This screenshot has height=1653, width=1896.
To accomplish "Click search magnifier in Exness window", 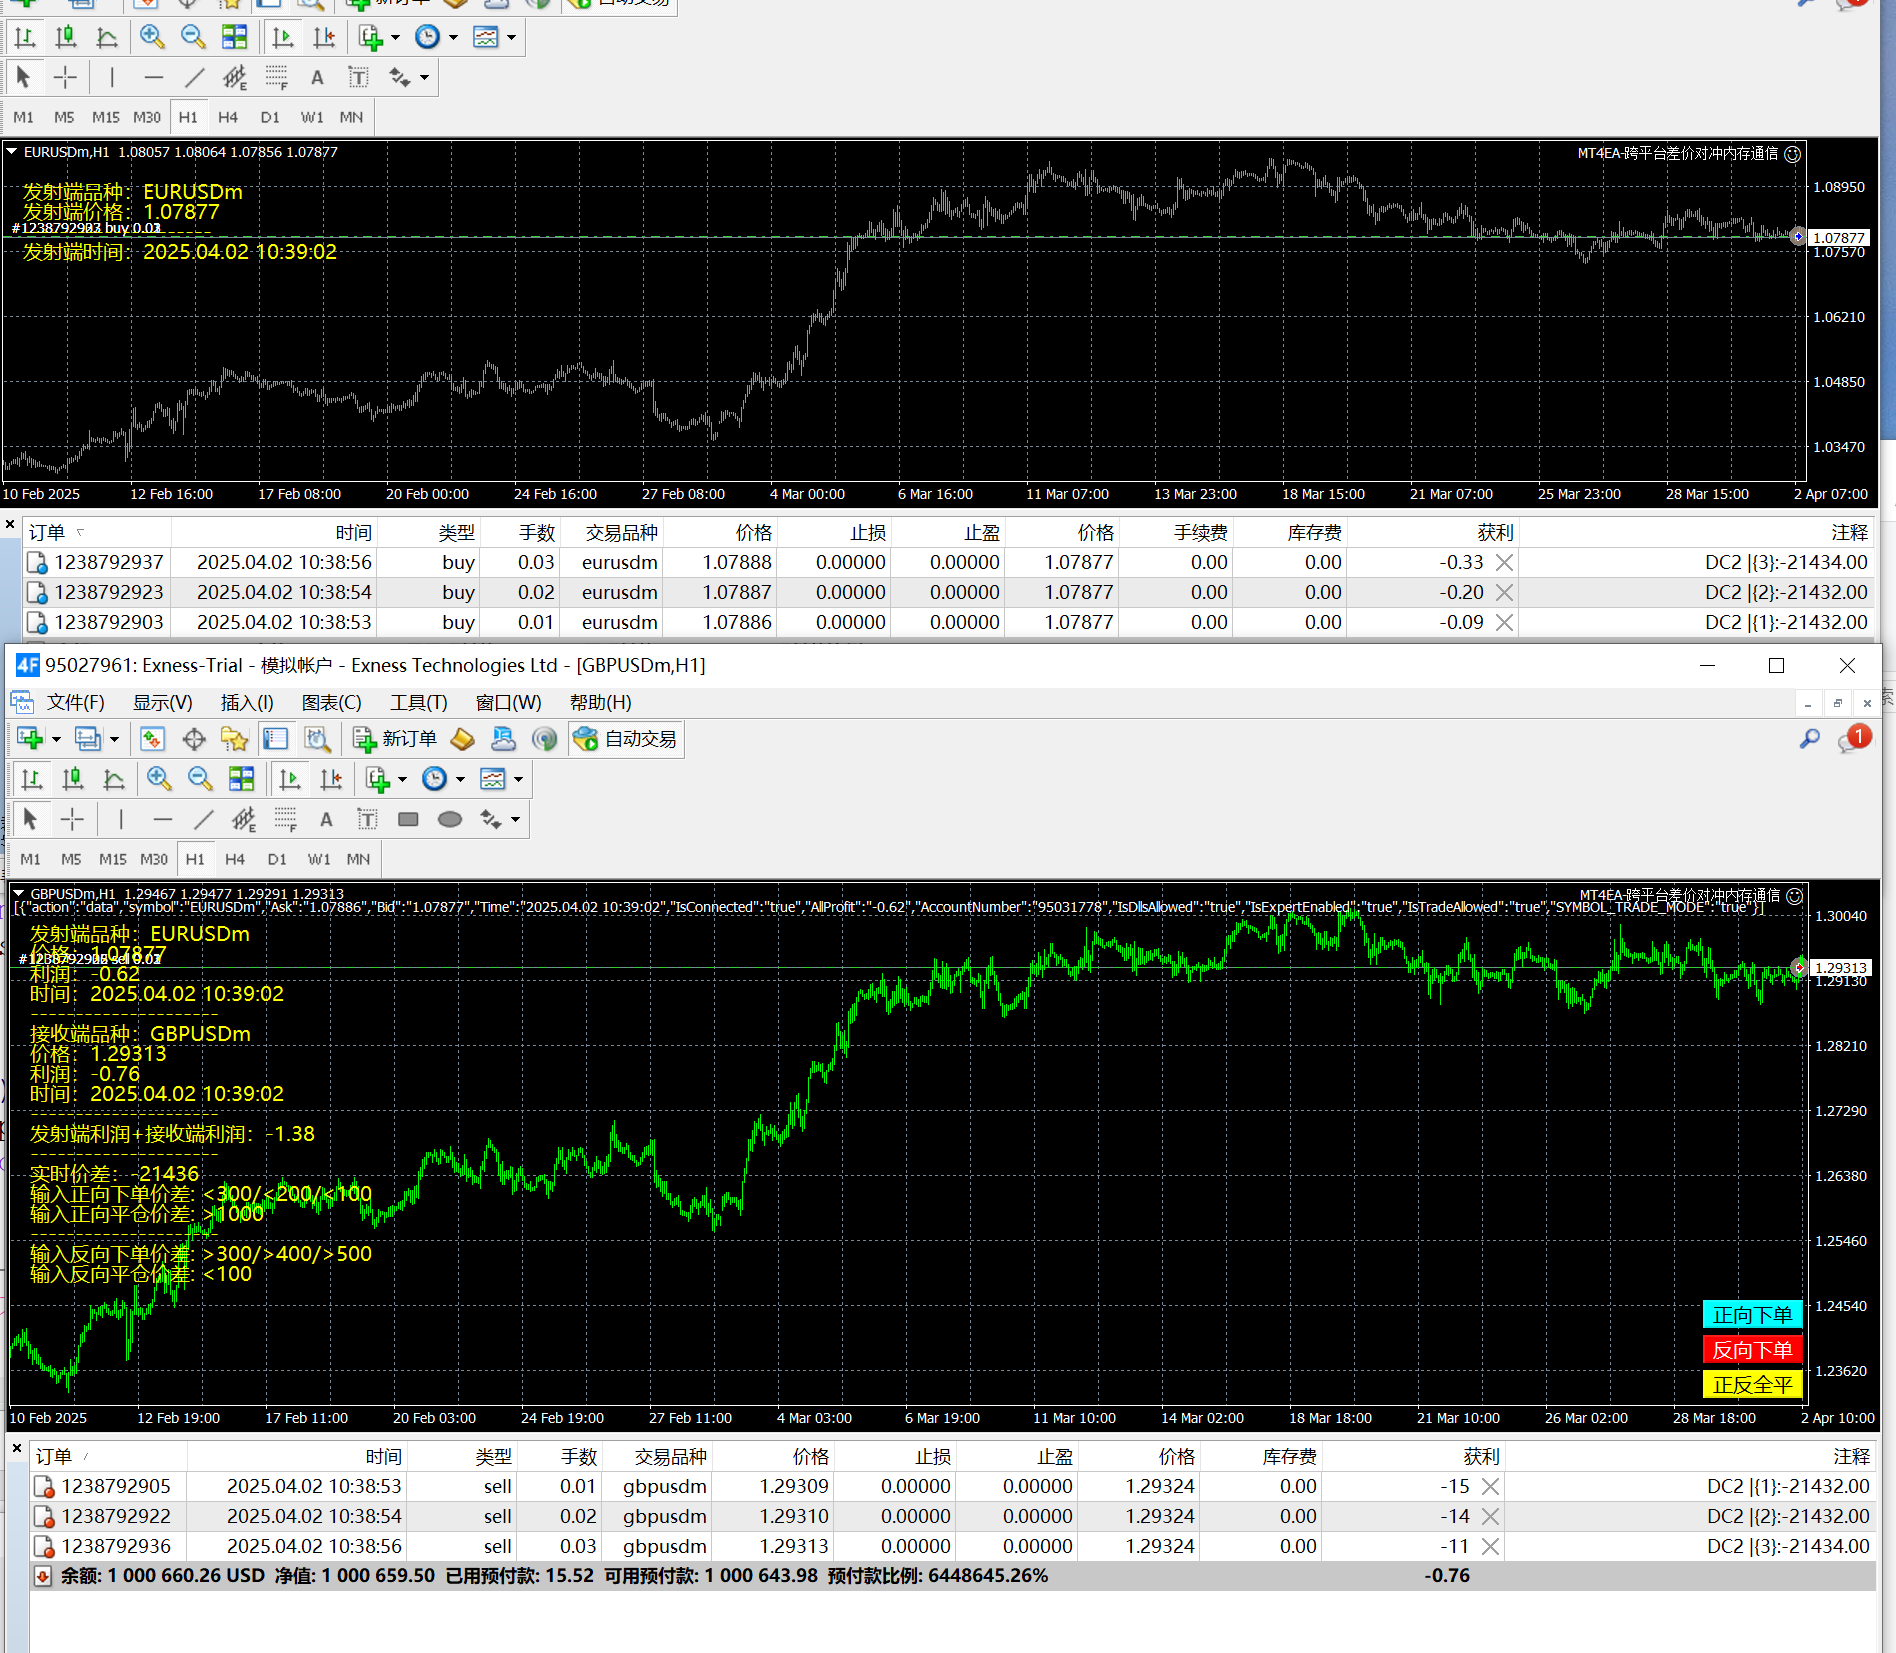I will 1809,739.
